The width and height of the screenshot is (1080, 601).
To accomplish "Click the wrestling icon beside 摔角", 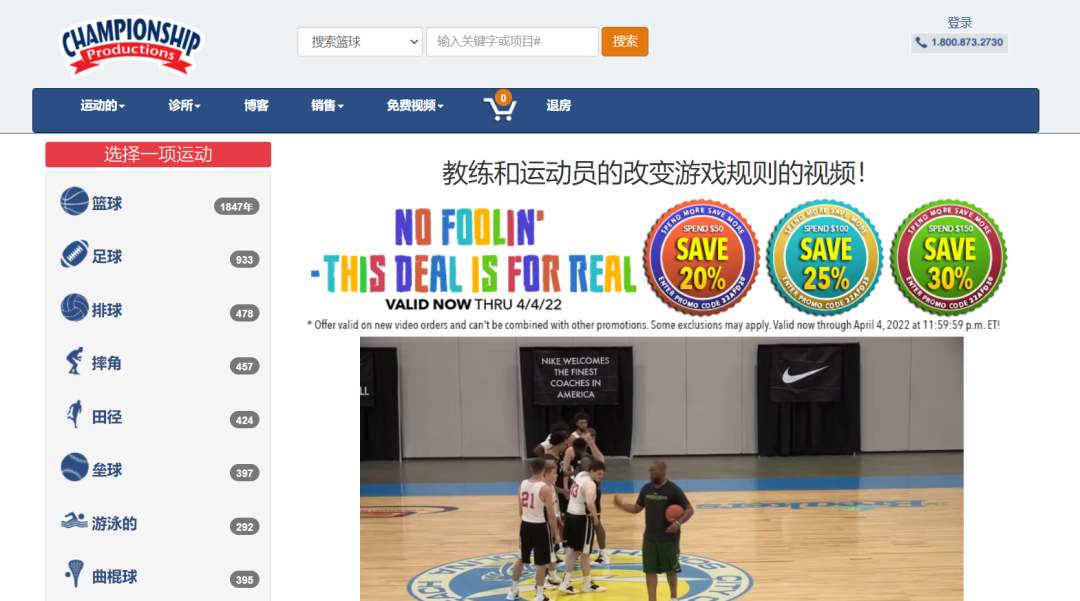I will [74, 361].
